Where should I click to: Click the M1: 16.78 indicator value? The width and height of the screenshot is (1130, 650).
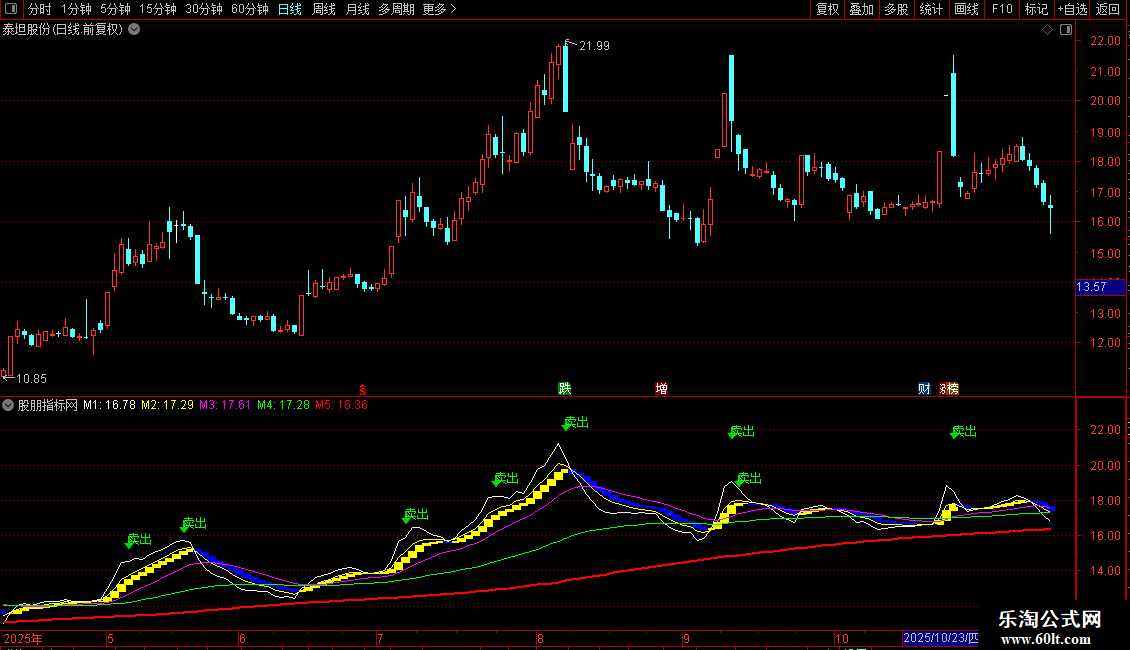(x=109, y=405)
